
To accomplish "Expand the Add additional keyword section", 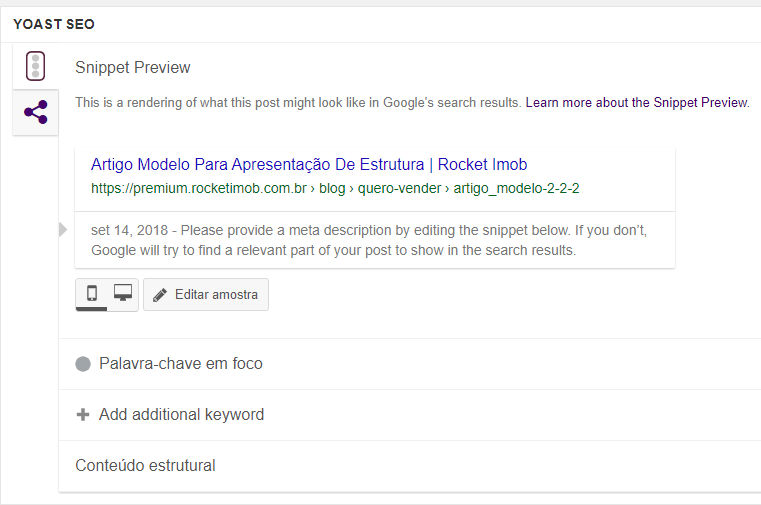I will click(410, 415).
